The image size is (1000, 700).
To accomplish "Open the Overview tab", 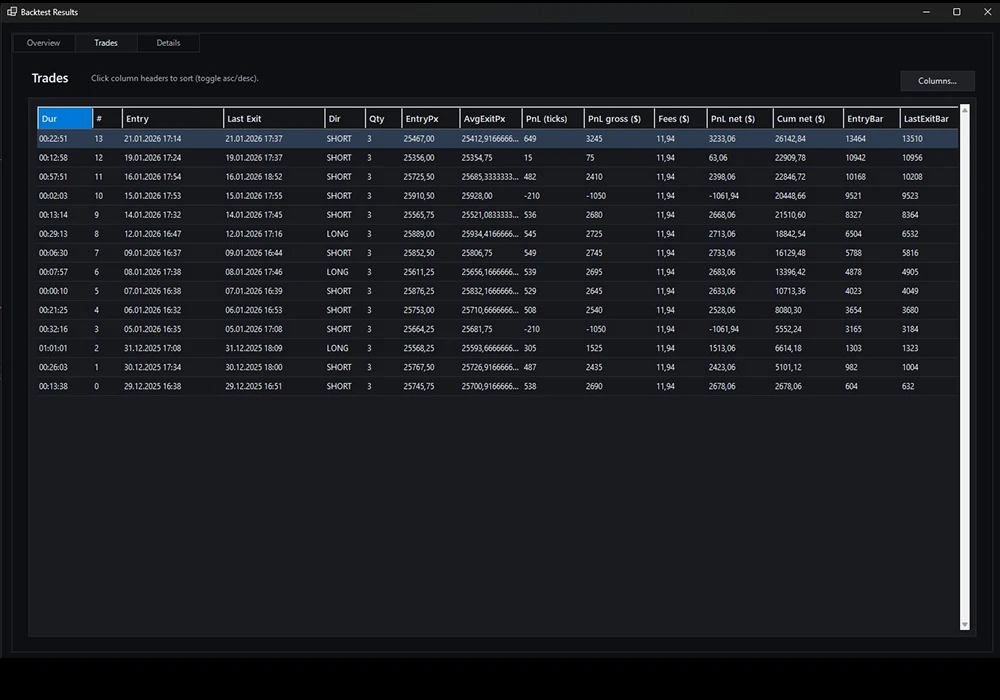I will (43, 43).
